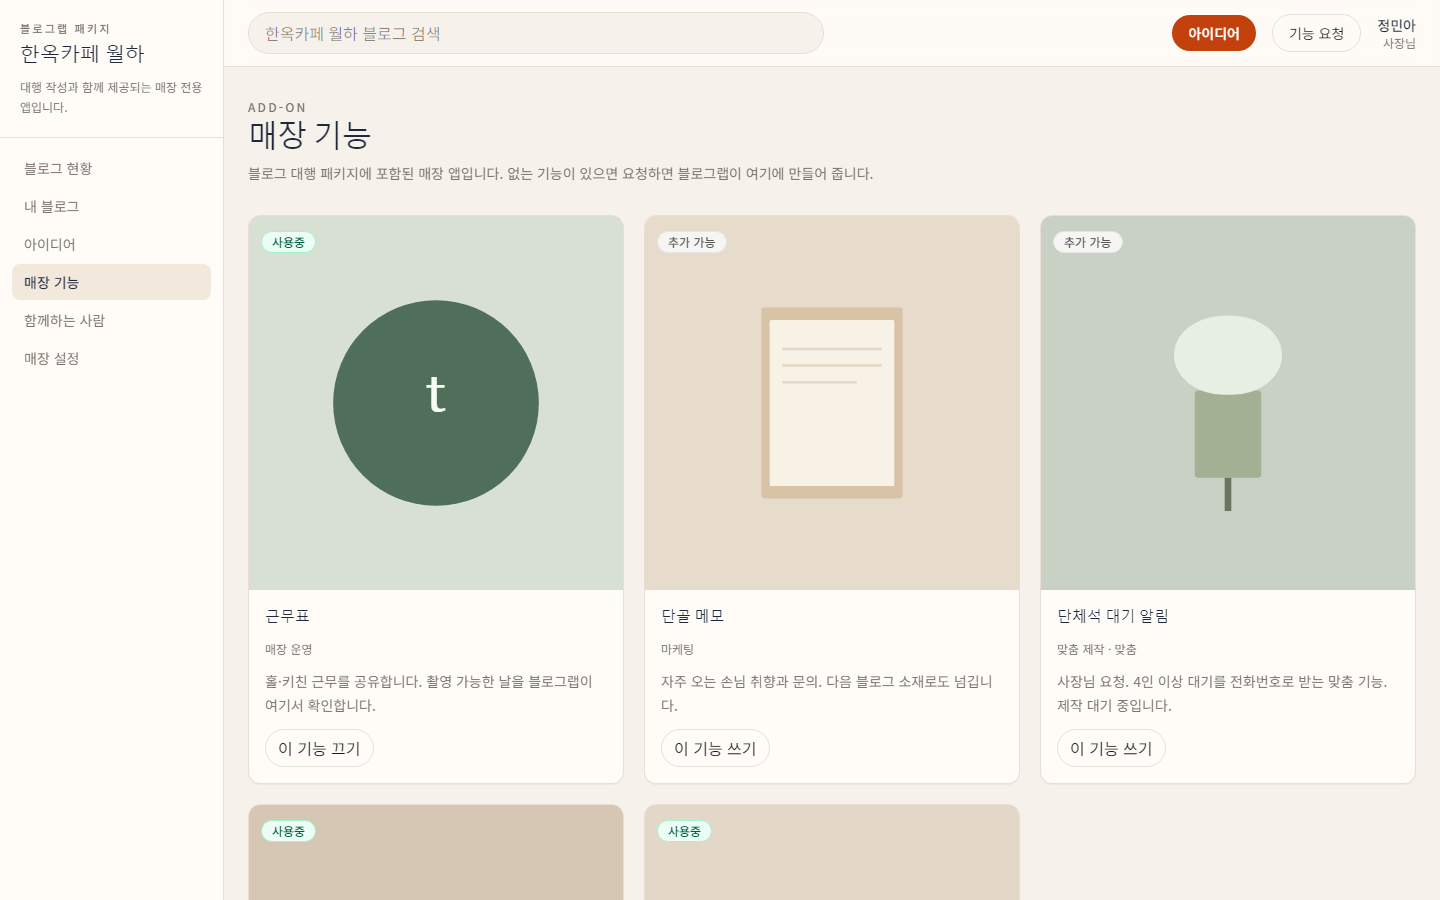Click the 근무표 card title
The height and width of the screenshot is (900, 1440).
click(x=288, y=616)
